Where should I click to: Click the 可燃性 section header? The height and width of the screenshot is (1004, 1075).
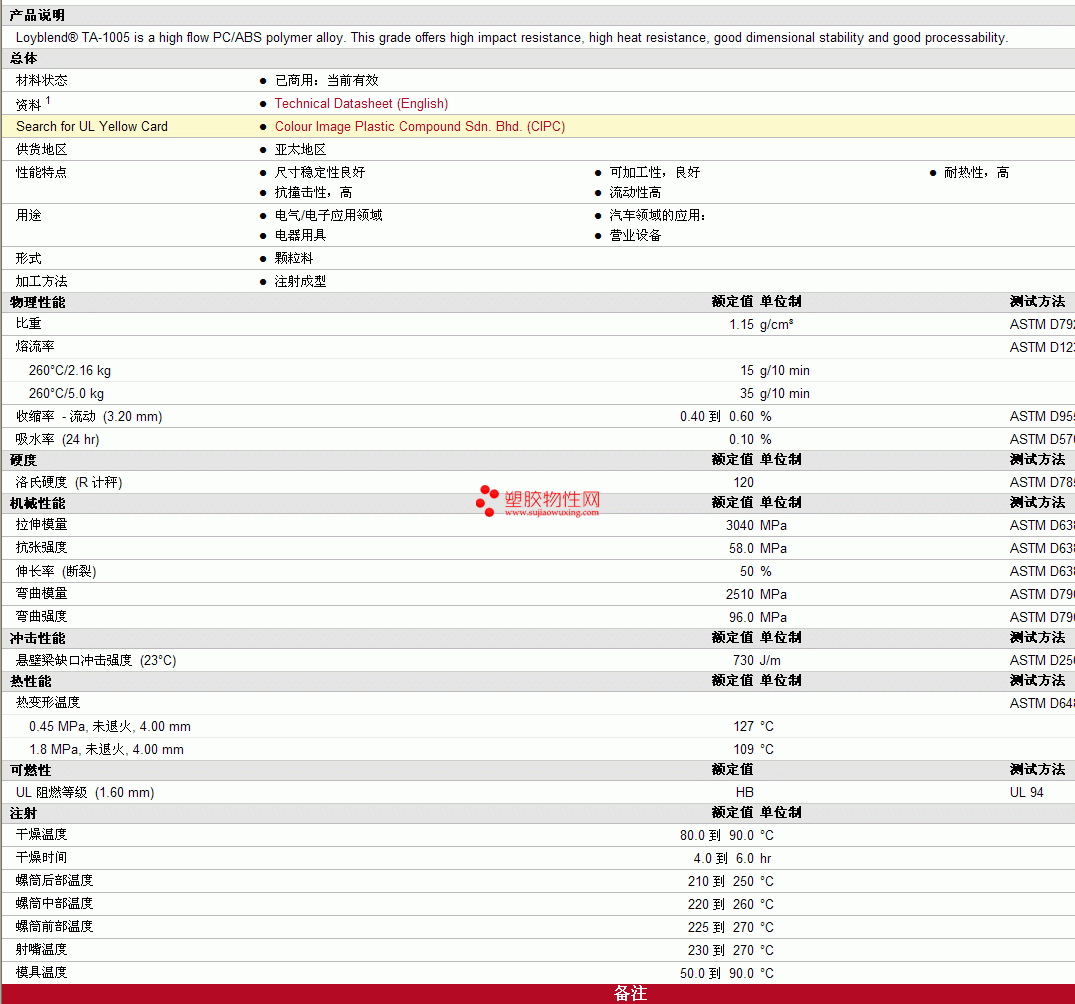point(31,772)
